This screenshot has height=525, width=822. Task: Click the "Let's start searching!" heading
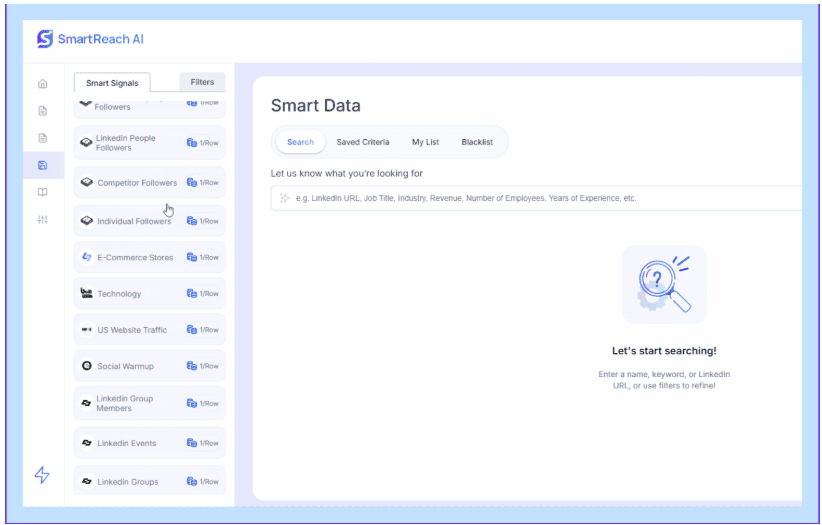664,351
